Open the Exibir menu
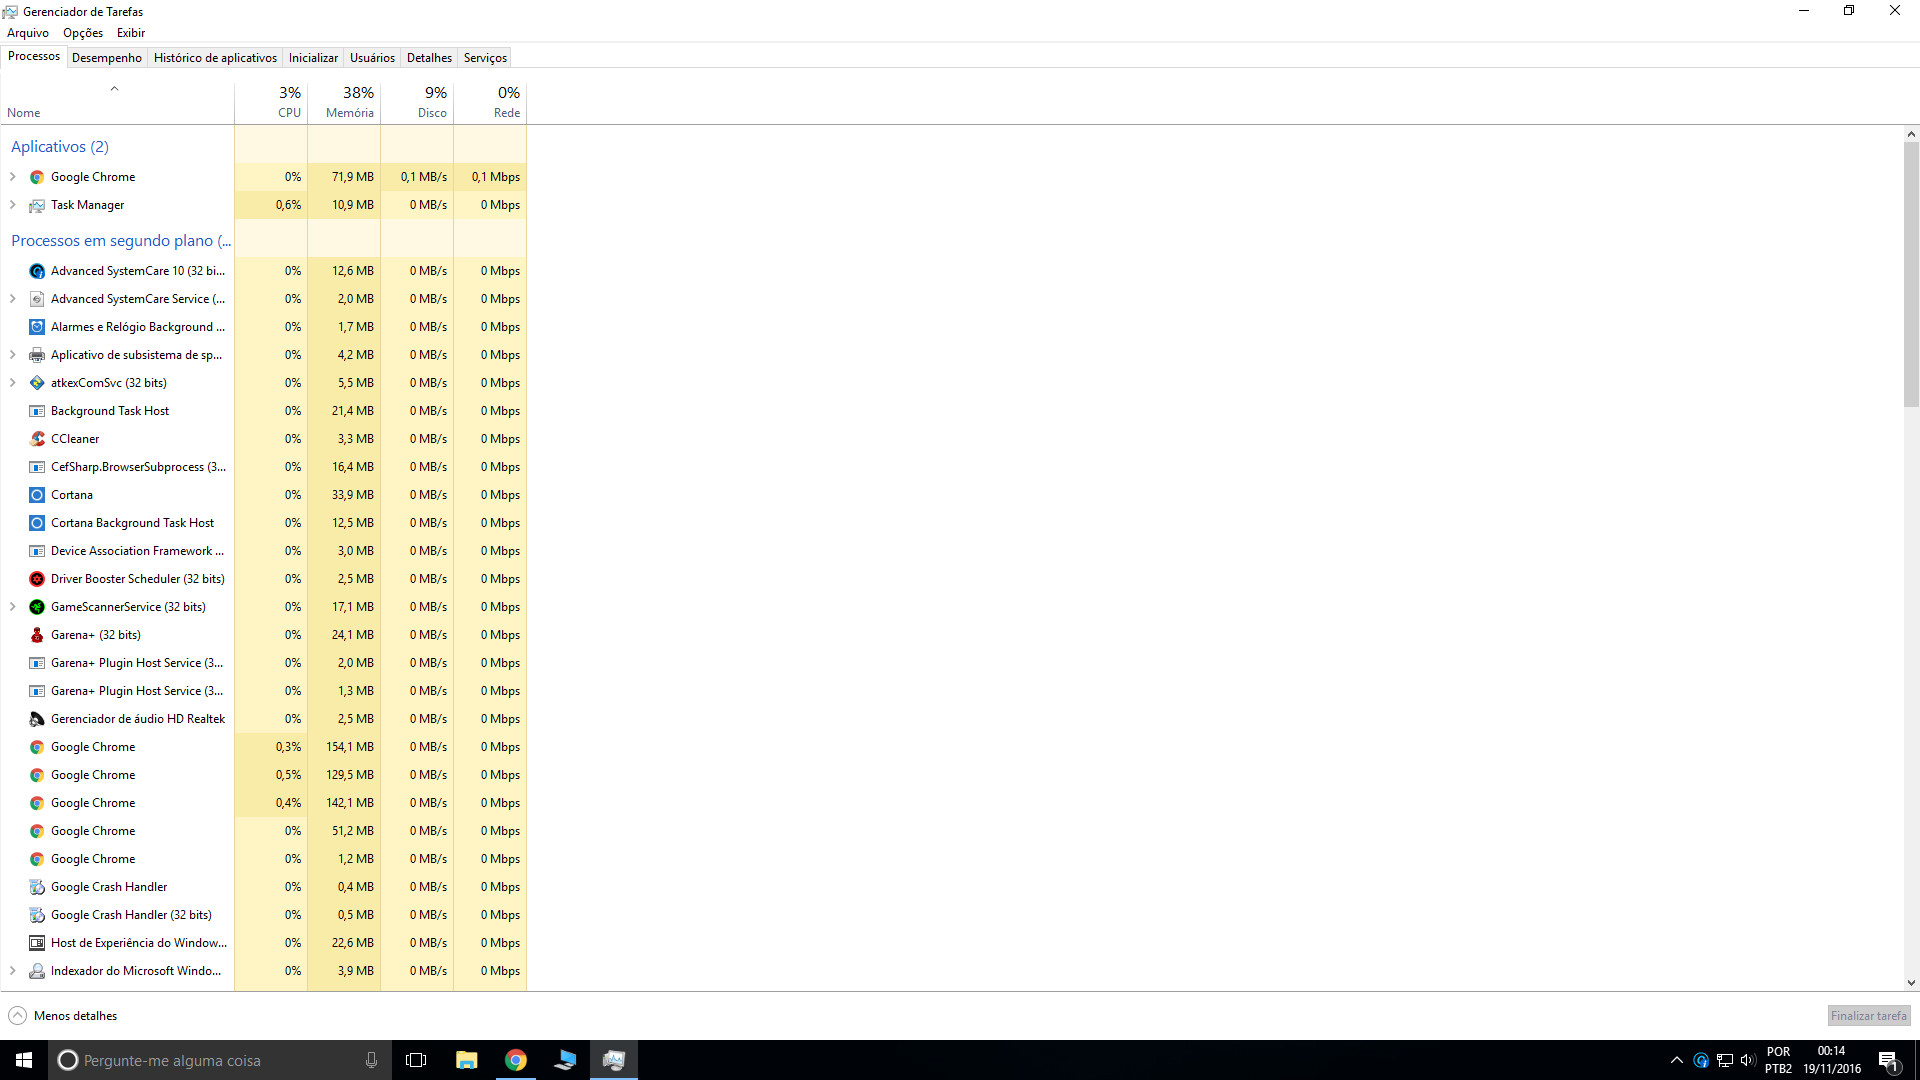The height and width of the screenshot is (1080, 1920). pyautogui.click(x=131, y=33)
